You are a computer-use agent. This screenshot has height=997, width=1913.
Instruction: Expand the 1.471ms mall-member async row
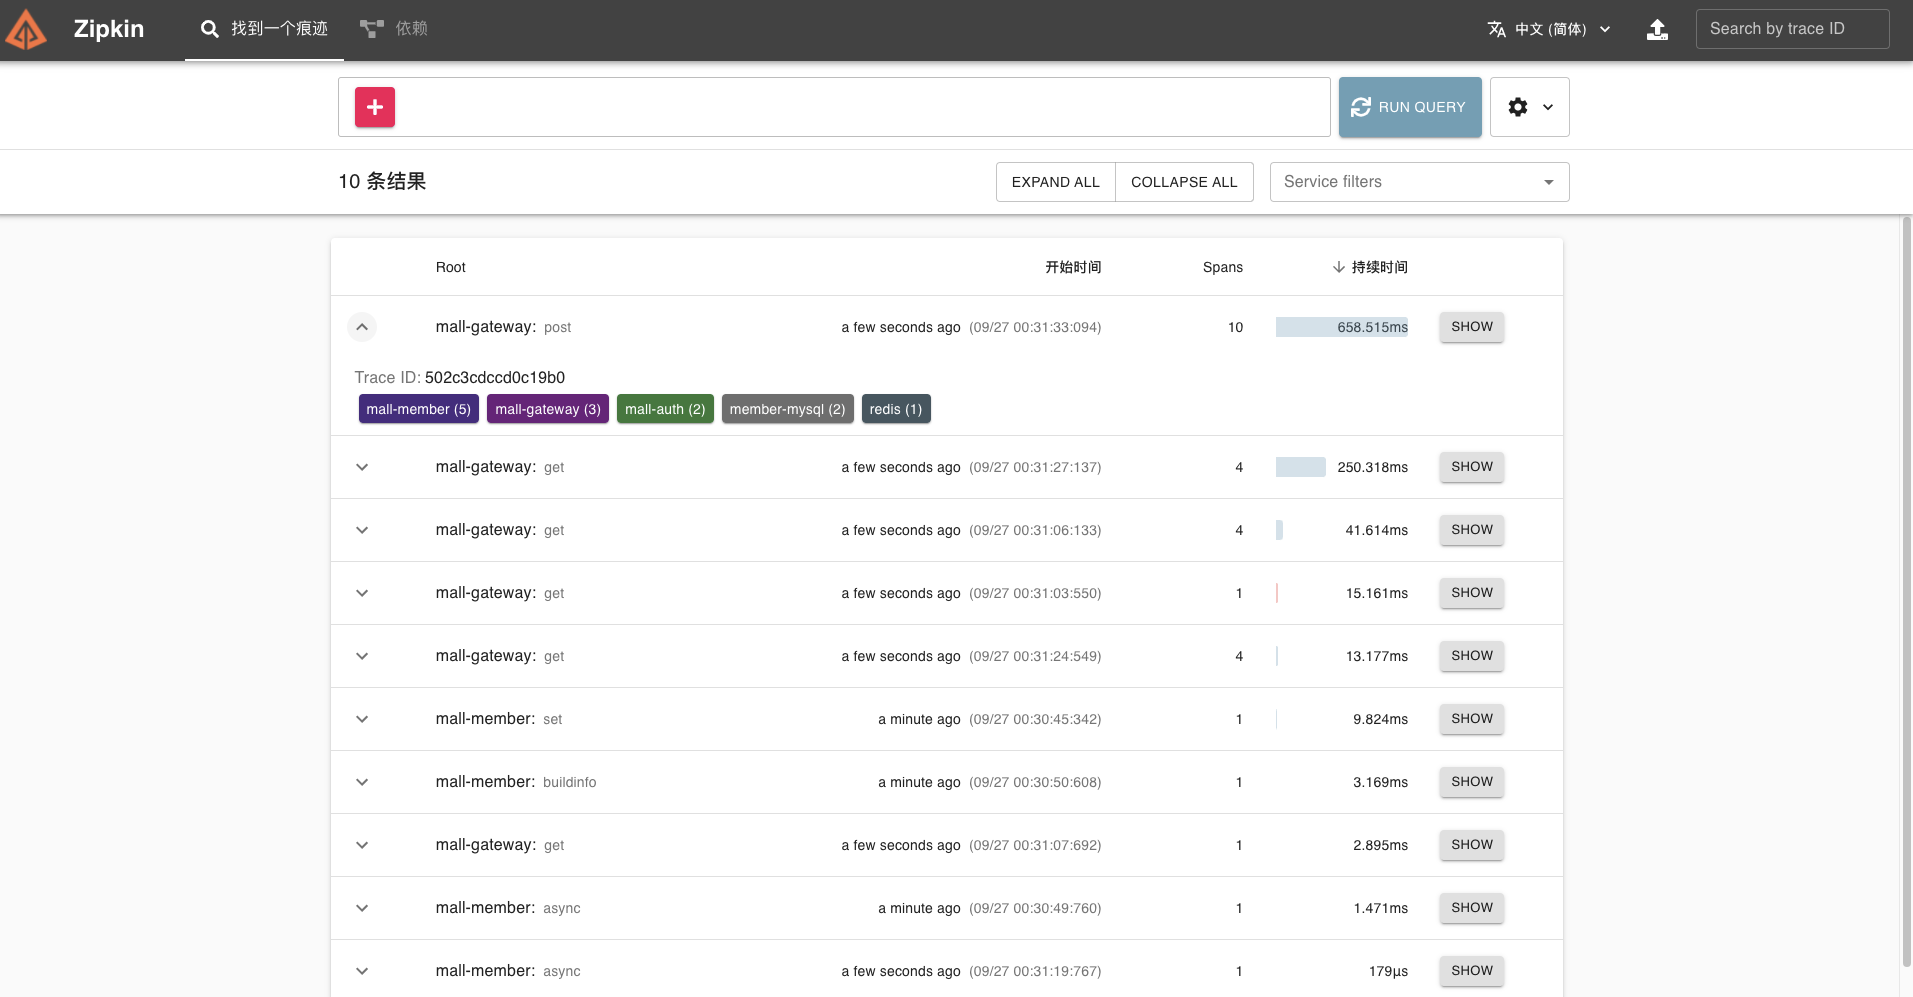point(362,908)
